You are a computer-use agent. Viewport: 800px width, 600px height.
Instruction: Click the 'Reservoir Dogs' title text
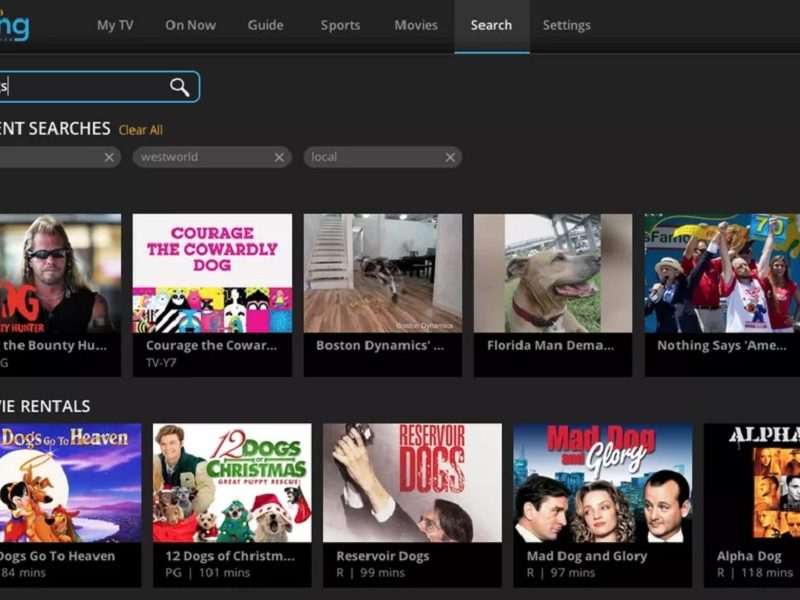click(x=383, y=556)
